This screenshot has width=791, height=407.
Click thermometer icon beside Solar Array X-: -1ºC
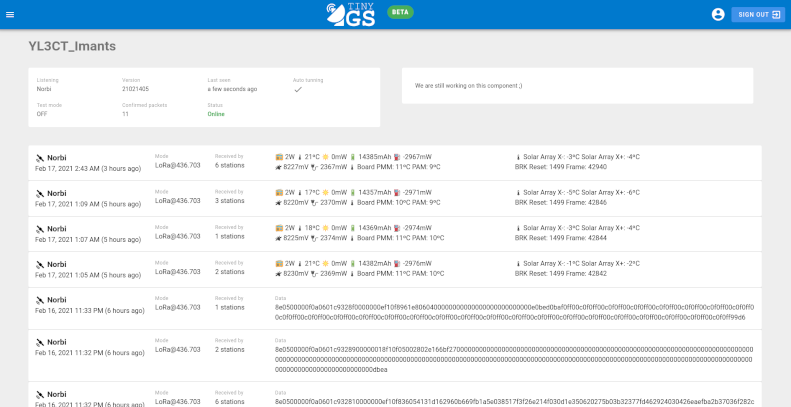point(518,263)
